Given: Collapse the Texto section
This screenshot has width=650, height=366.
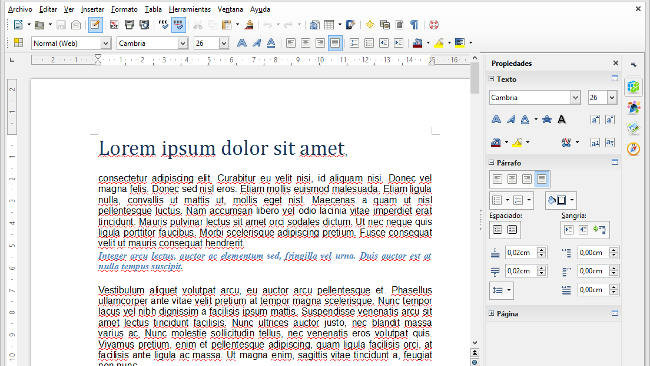Looking at the screenshot, I should [492, 79].
